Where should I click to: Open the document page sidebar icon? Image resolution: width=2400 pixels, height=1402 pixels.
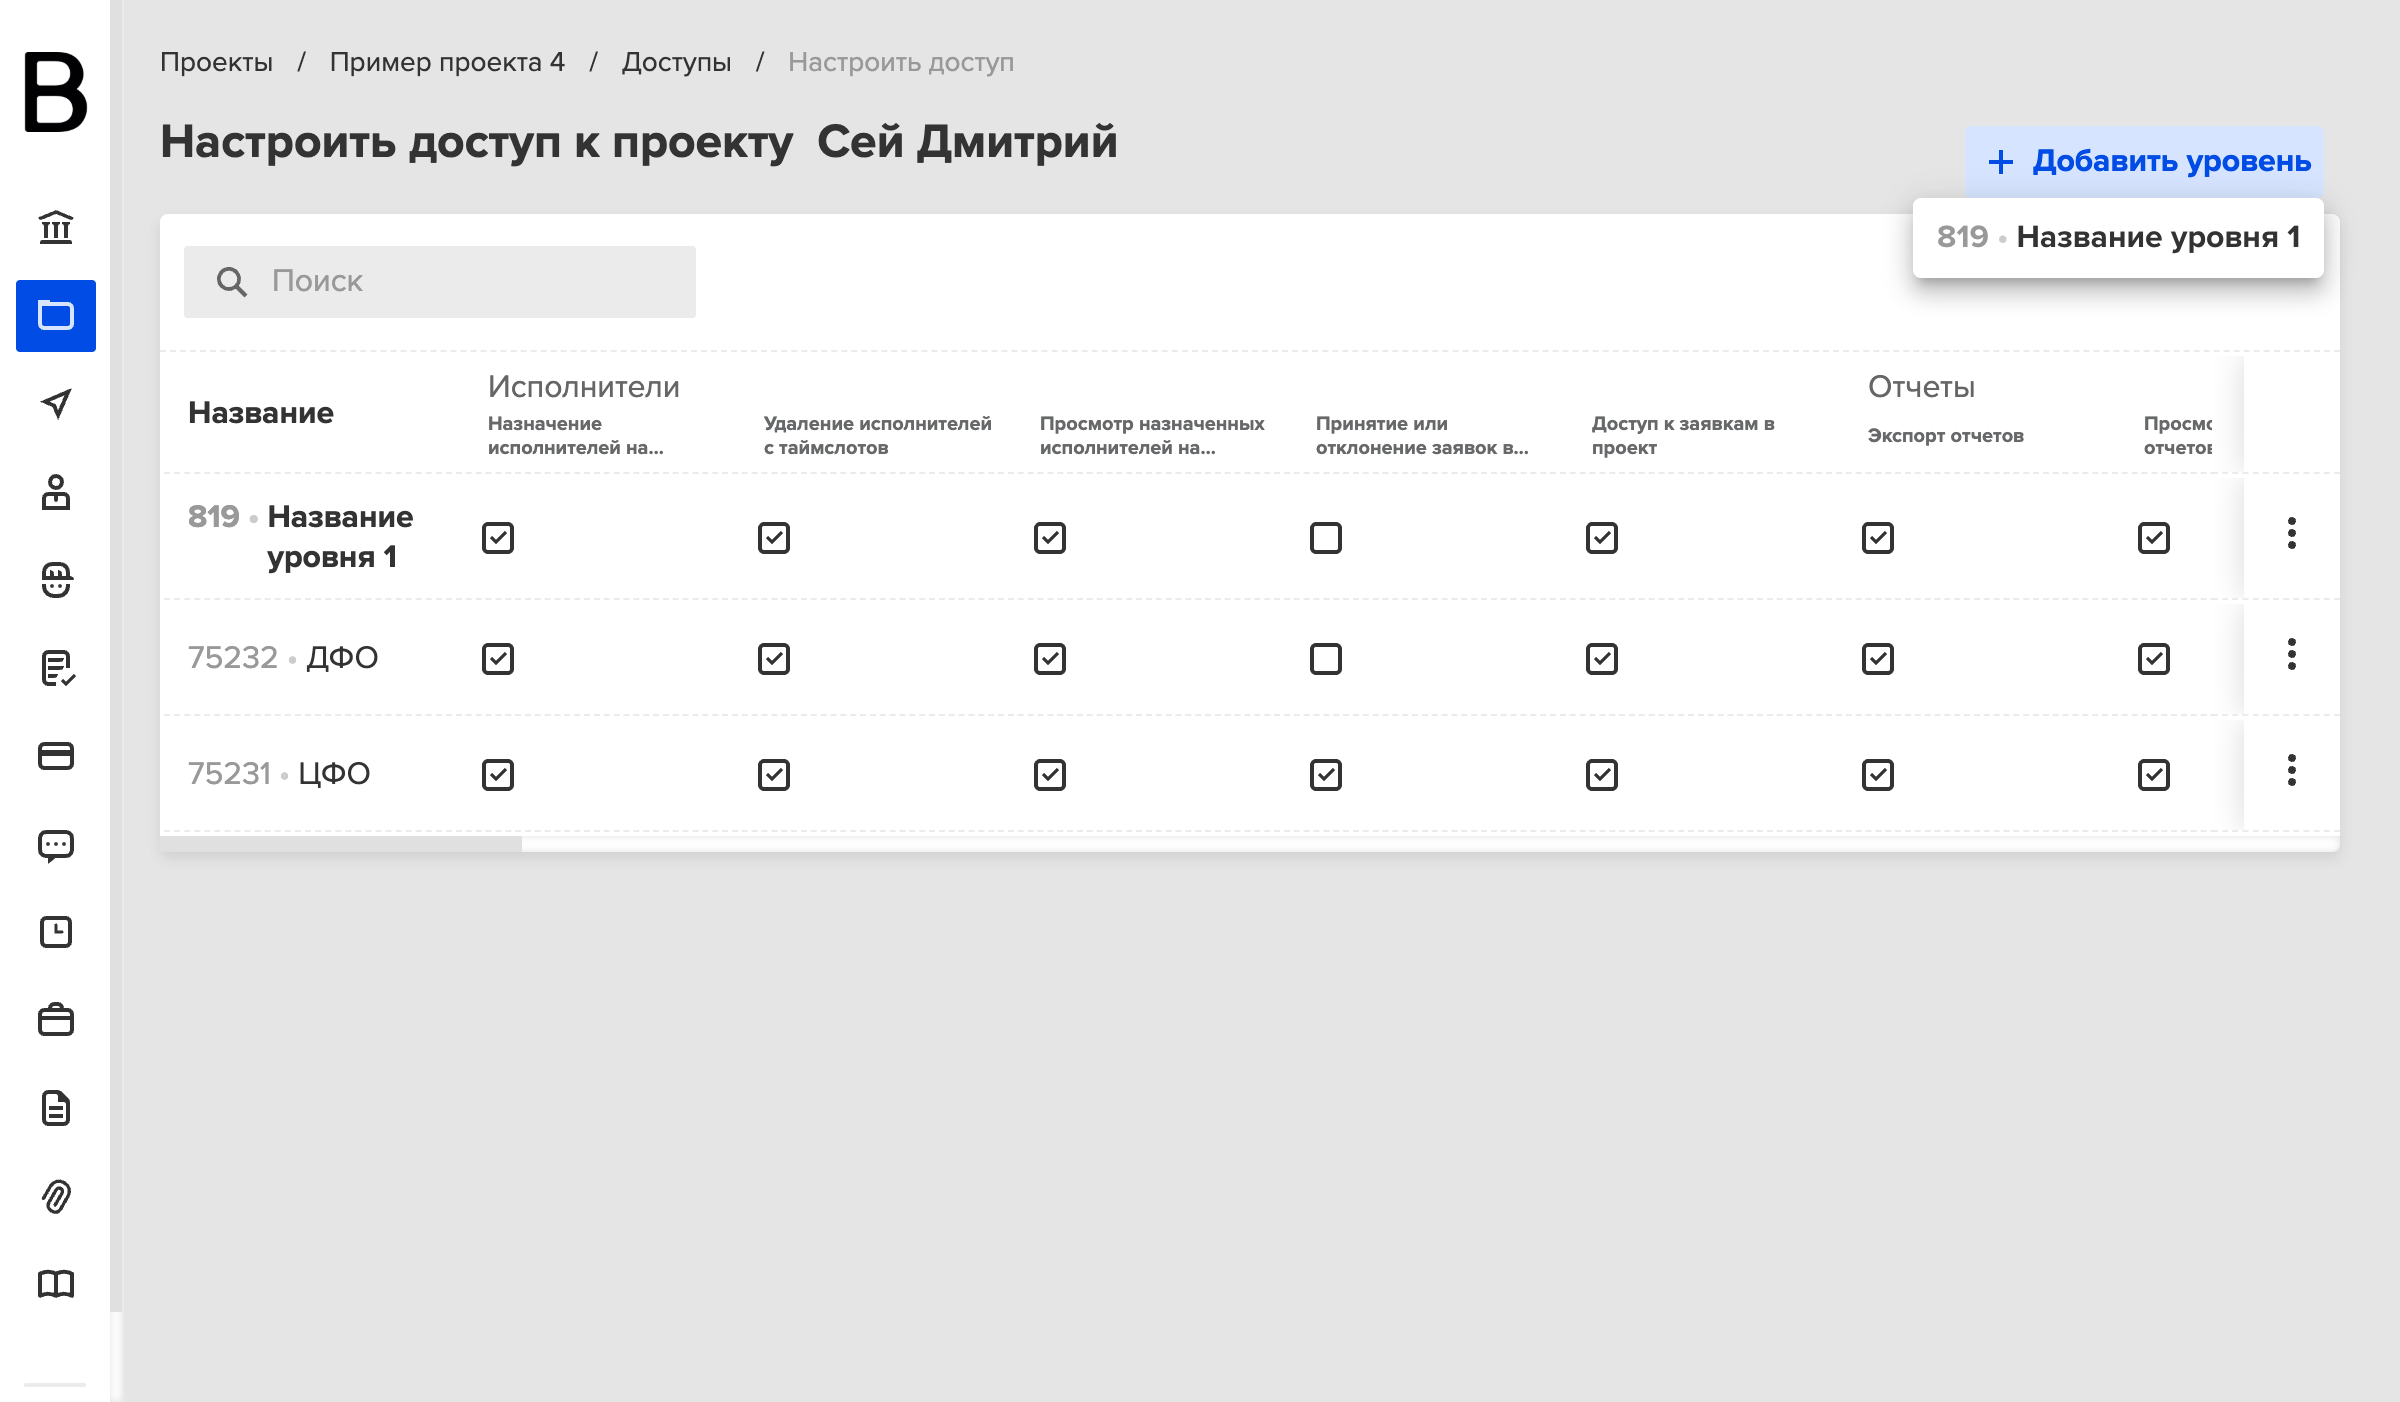pos(56,1108)
